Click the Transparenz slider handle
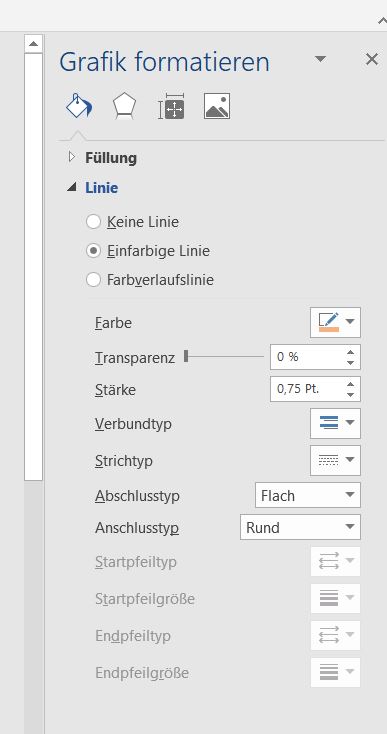Screen dimensions: 387x734 pyautogui.click(x=186, y=357)
